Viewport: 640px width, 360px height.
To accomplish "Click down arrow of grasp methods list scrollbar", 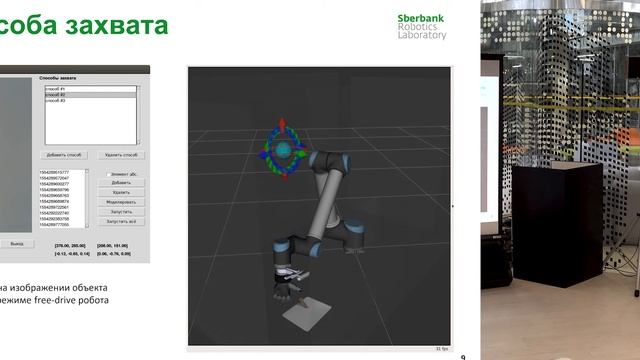I will click(138, 142).
